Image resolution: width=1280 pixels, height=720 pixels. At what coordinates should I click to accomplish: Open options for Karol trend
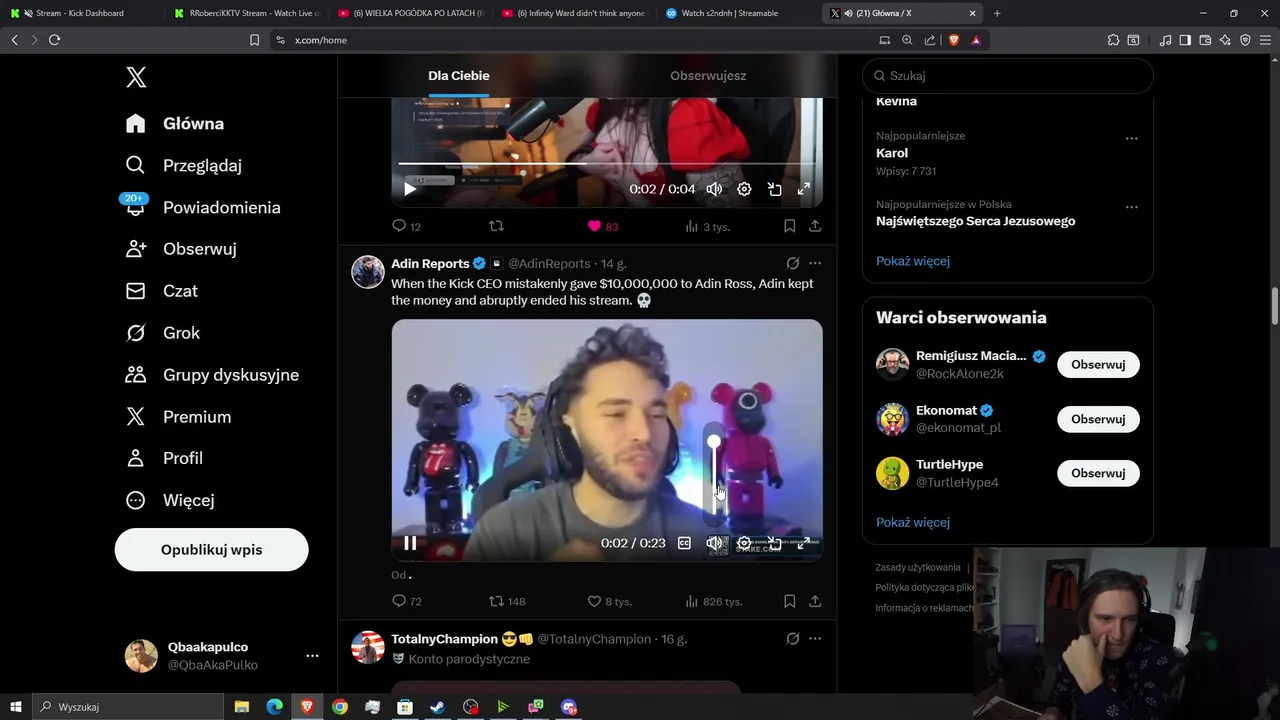pos(1131,139)
